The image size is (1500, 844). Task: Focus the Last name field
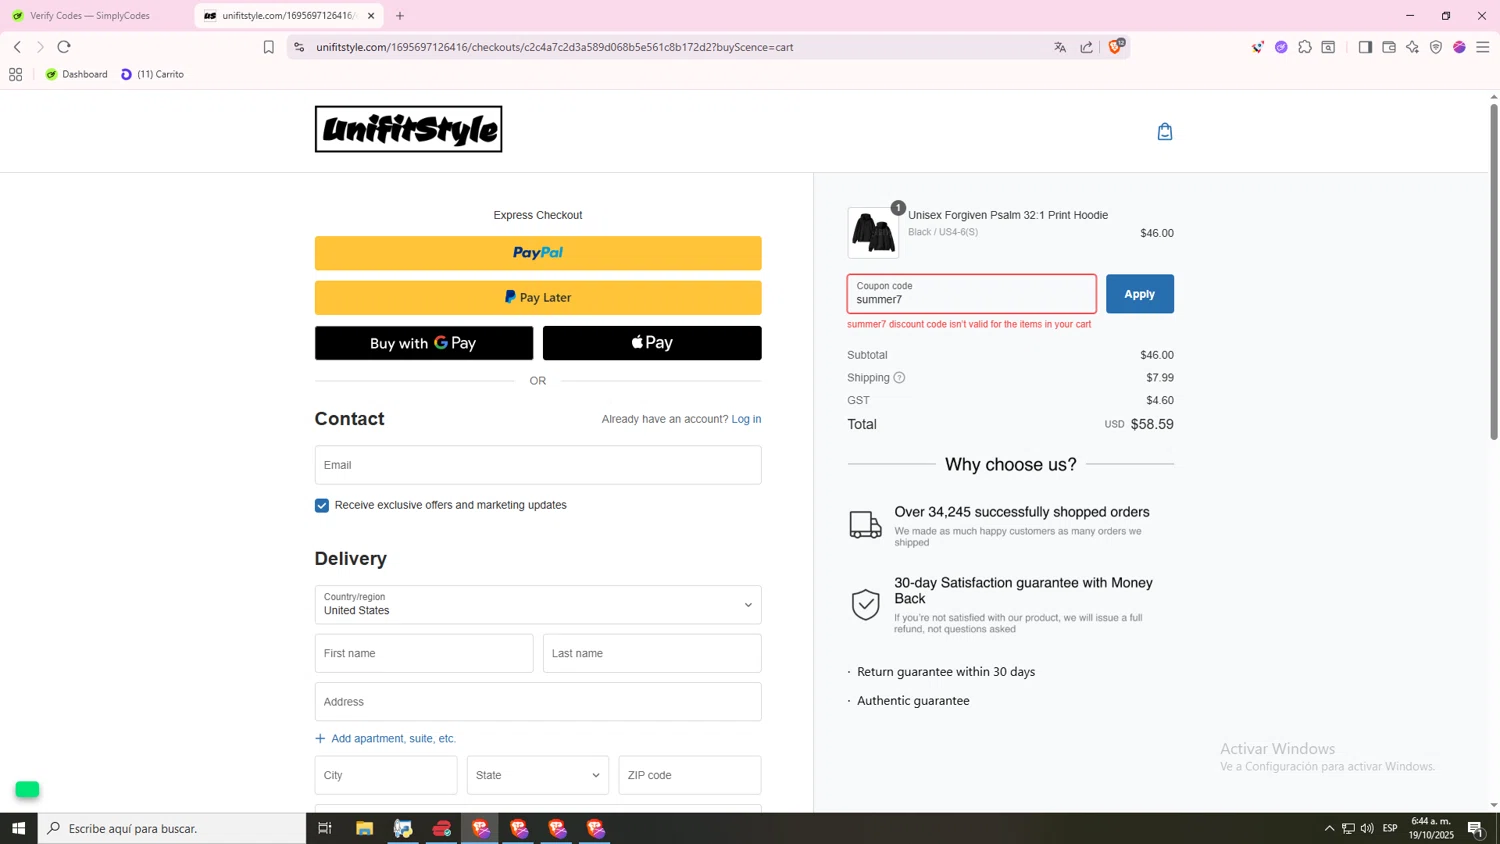(652, 653)
